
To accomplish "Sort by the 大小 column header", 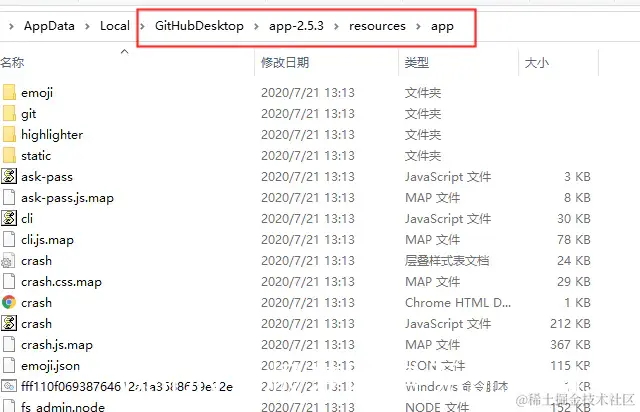I will [536, 62].
